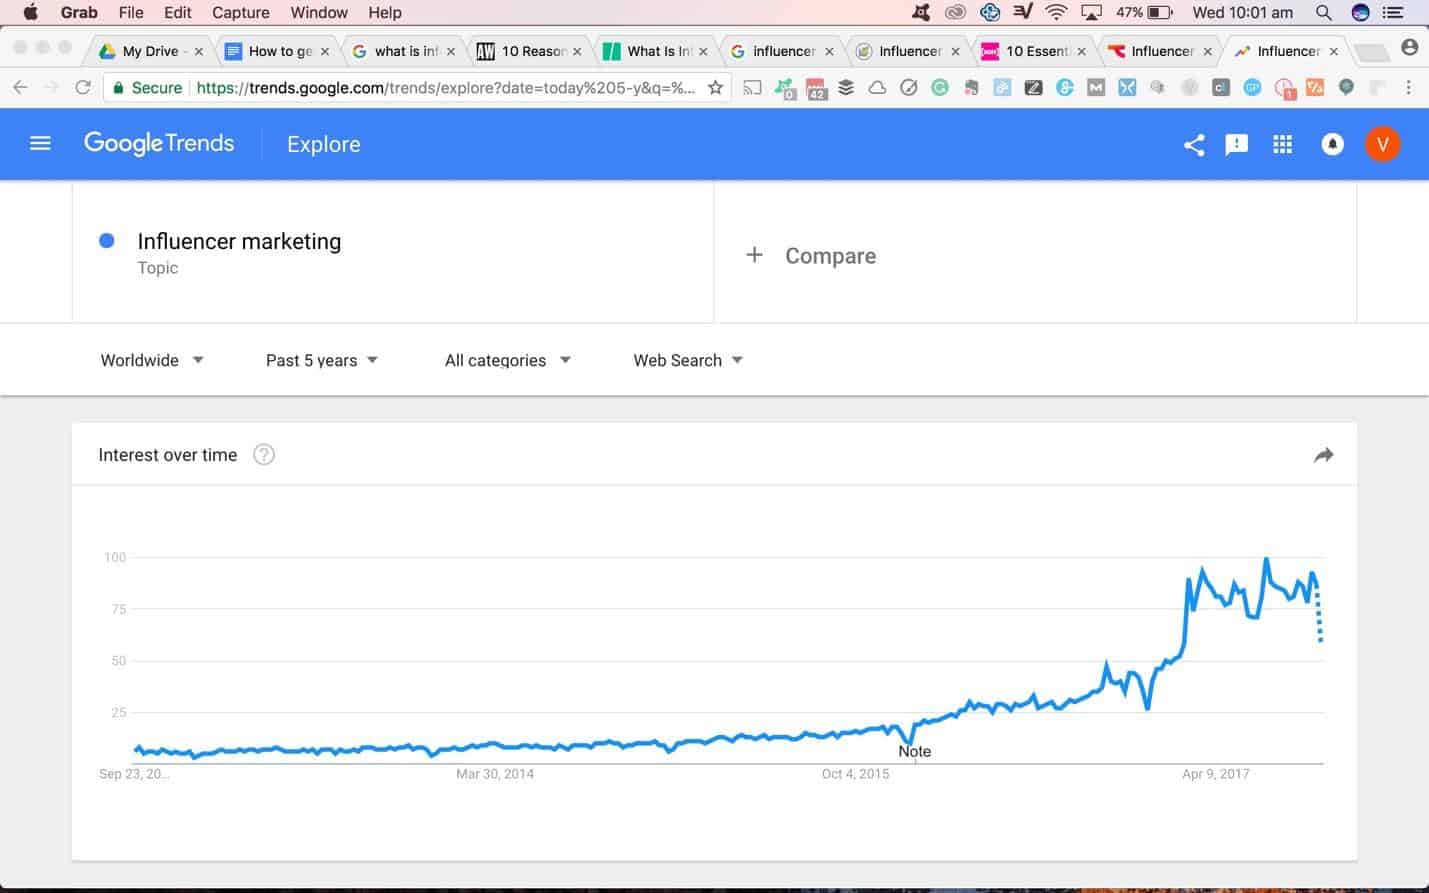This screenshot has width=1429, height=893.
Task: Open the Window menu
Action: [x=319, y=13]
